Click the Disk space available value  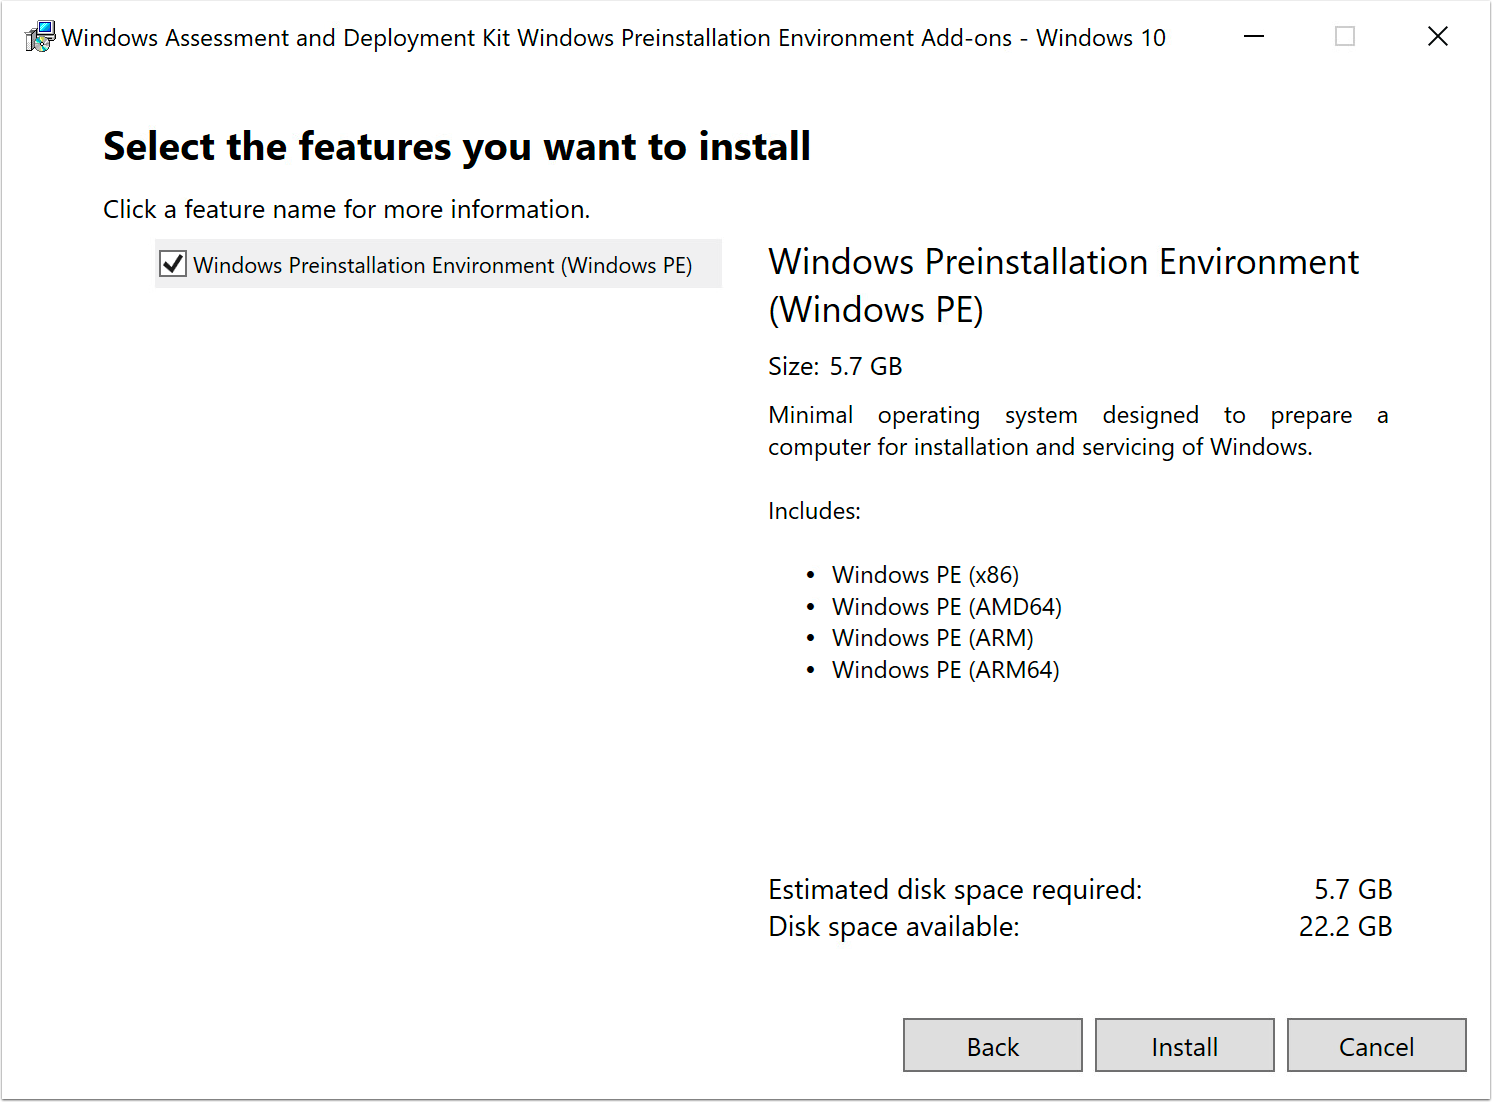[1345, 927]
